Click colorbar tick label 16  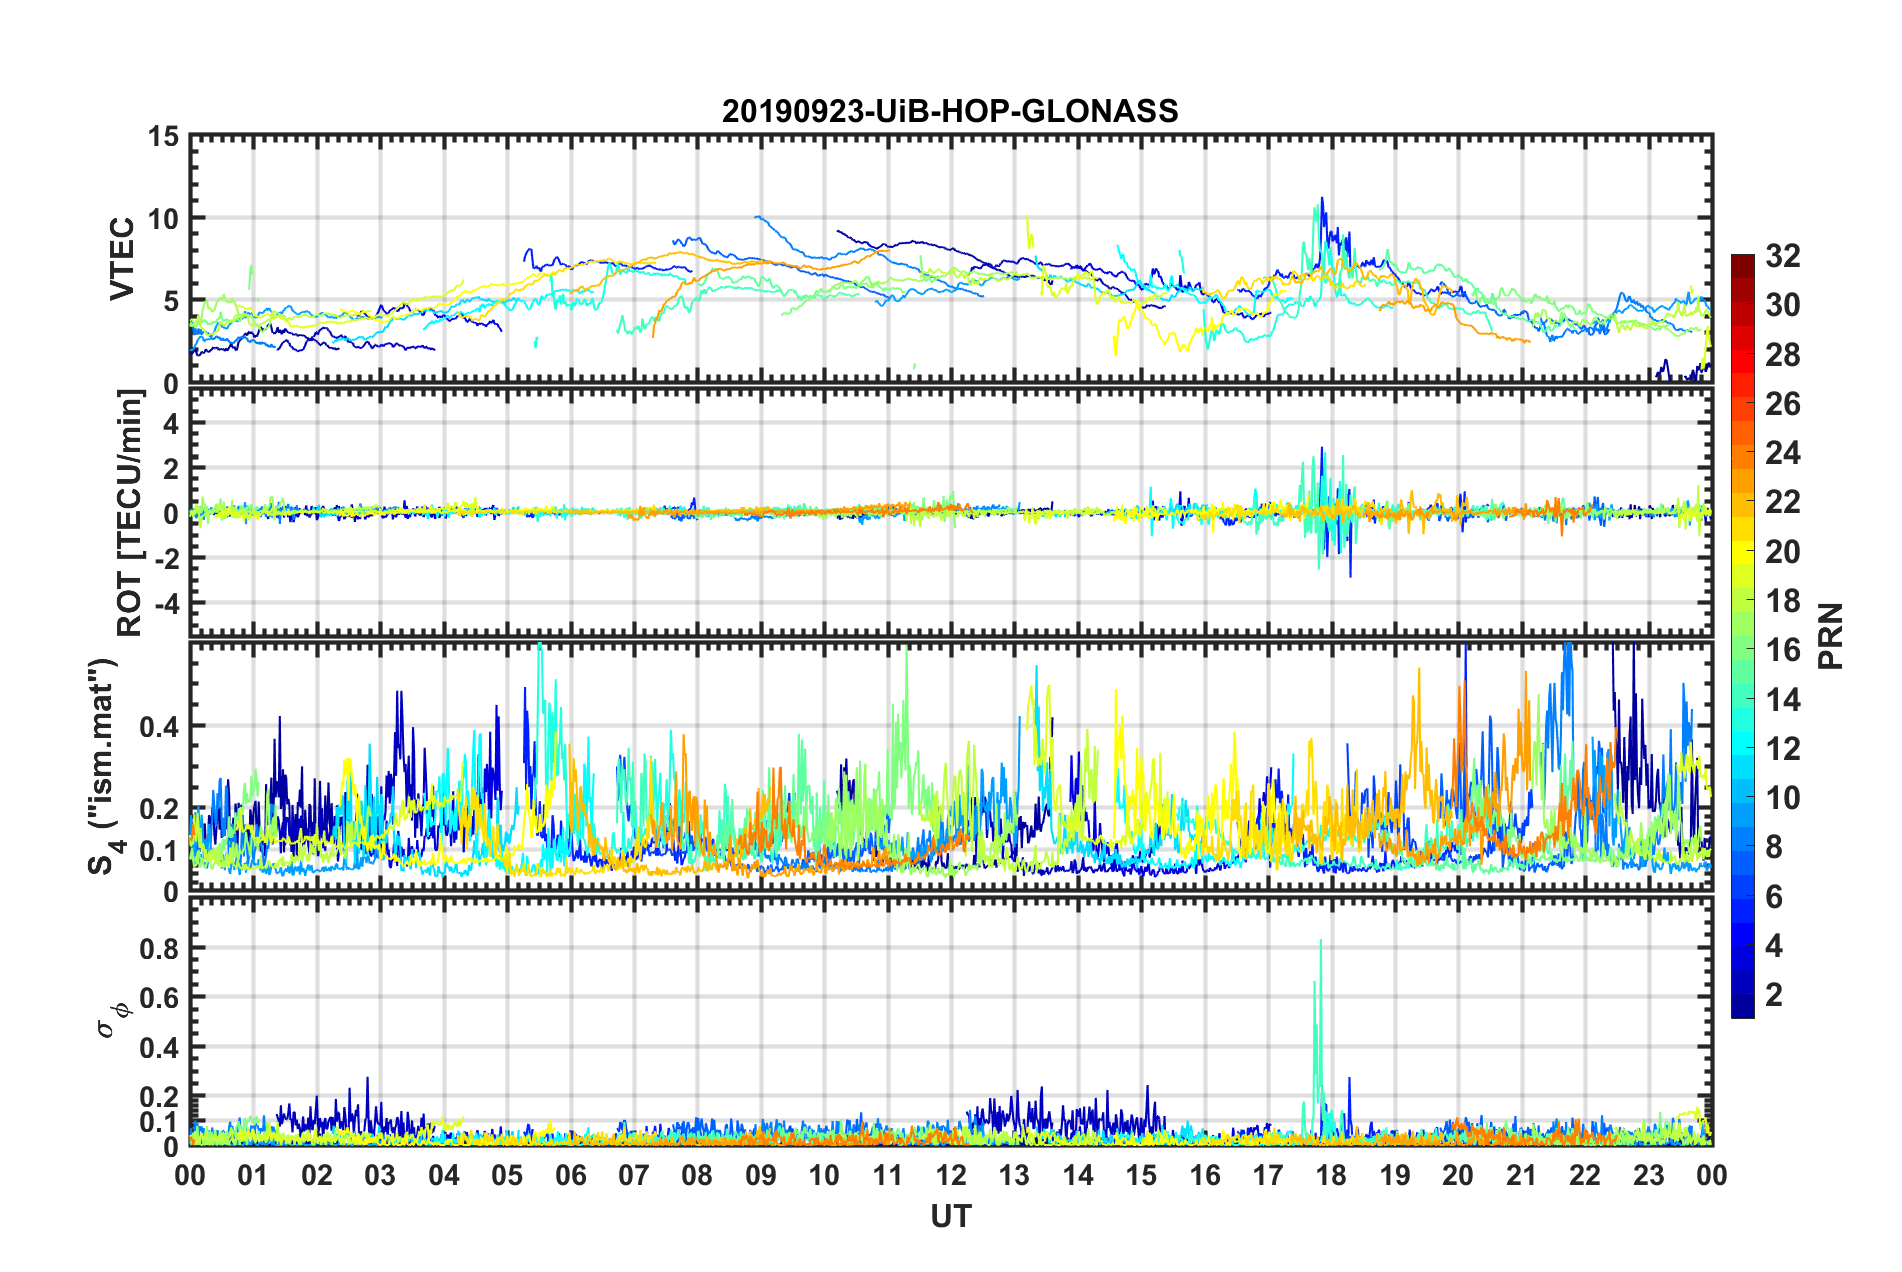click(1782, 650)
